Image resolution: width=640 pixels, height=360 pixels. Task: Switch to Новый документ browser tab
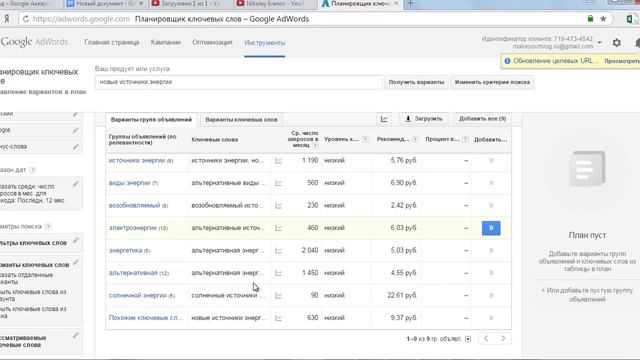tap(104, 4)
